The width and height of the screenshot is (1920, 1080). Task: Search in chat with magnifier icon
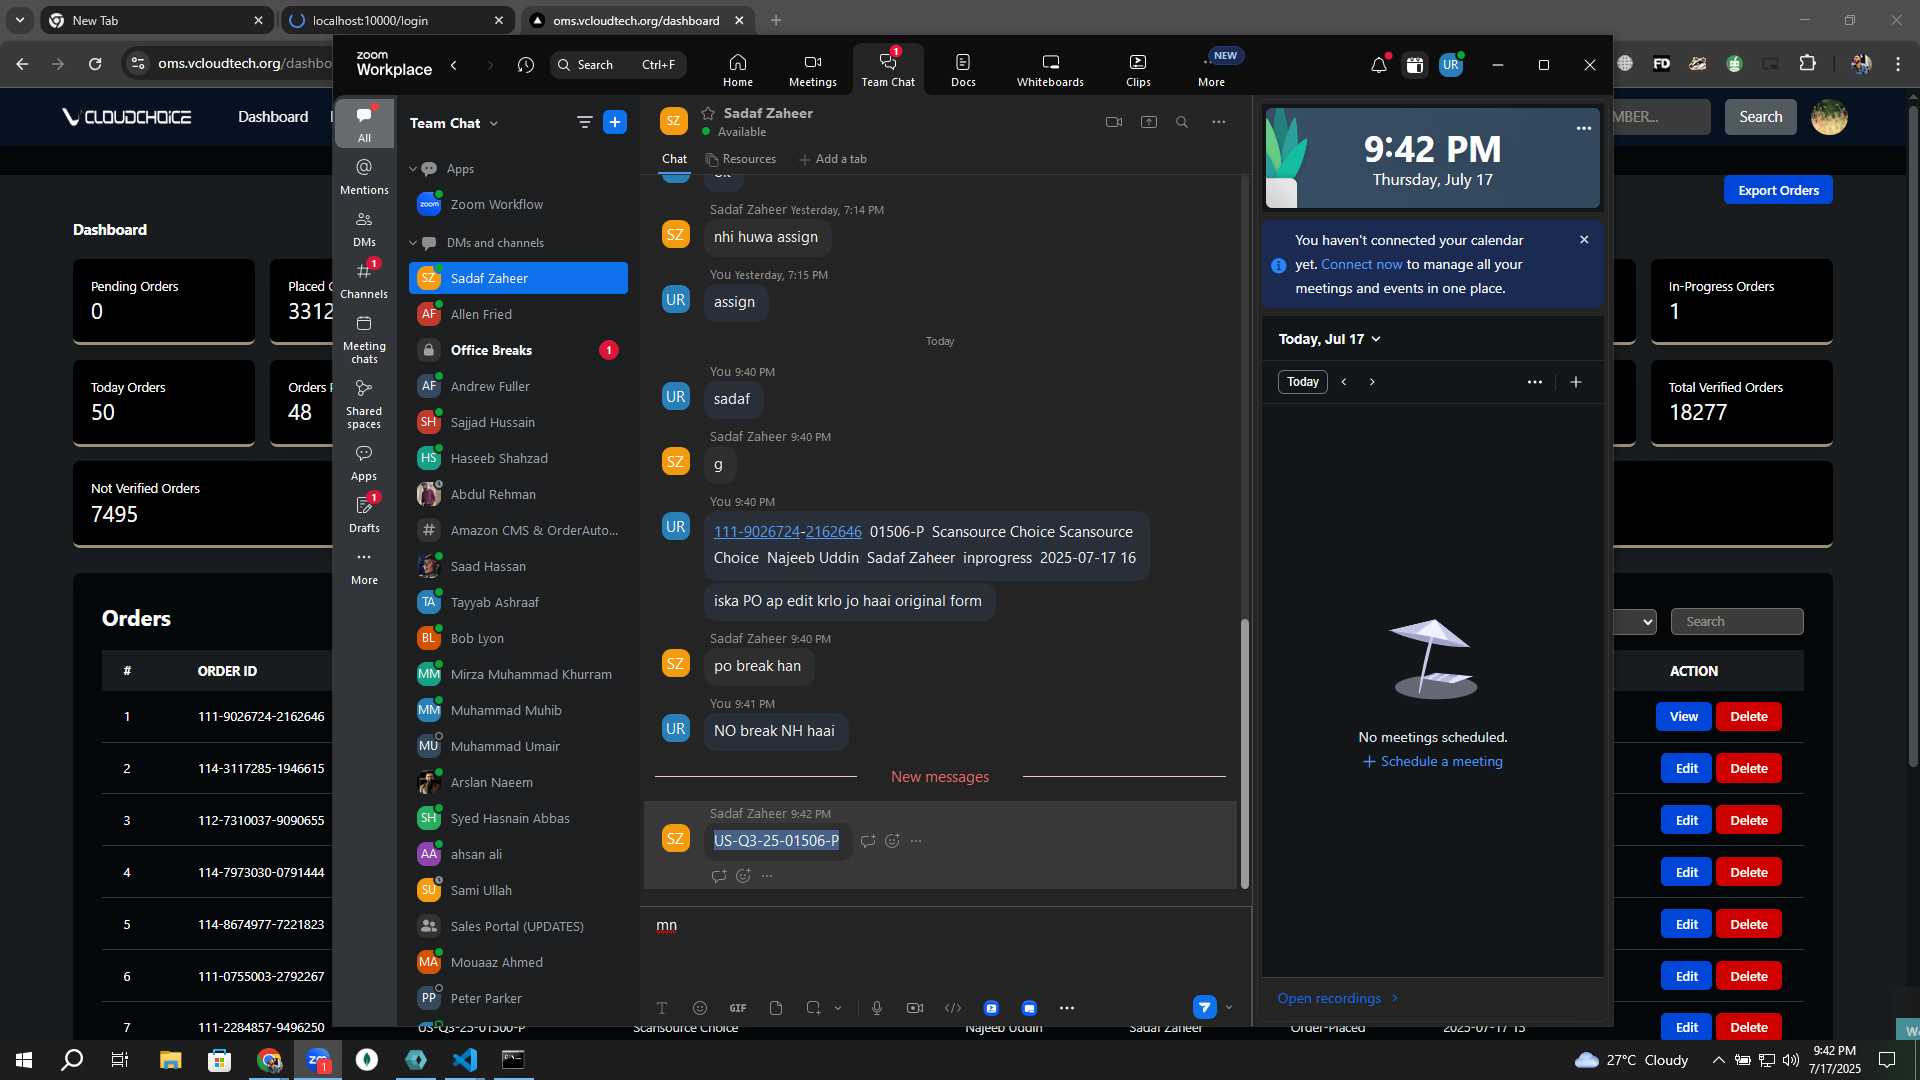[1182, 122]
